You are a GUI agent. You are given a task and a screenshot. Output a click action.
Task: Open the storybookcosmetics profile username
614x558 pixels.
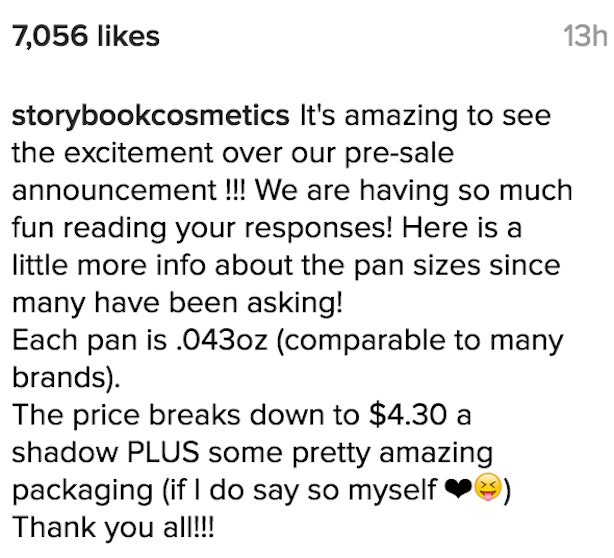click(x=150, y=117)
